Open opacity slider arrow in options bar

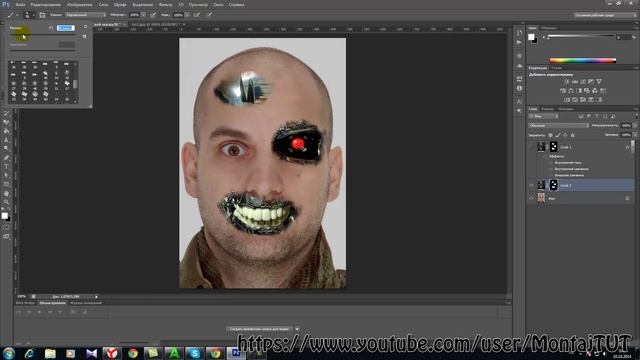(143, 15)
